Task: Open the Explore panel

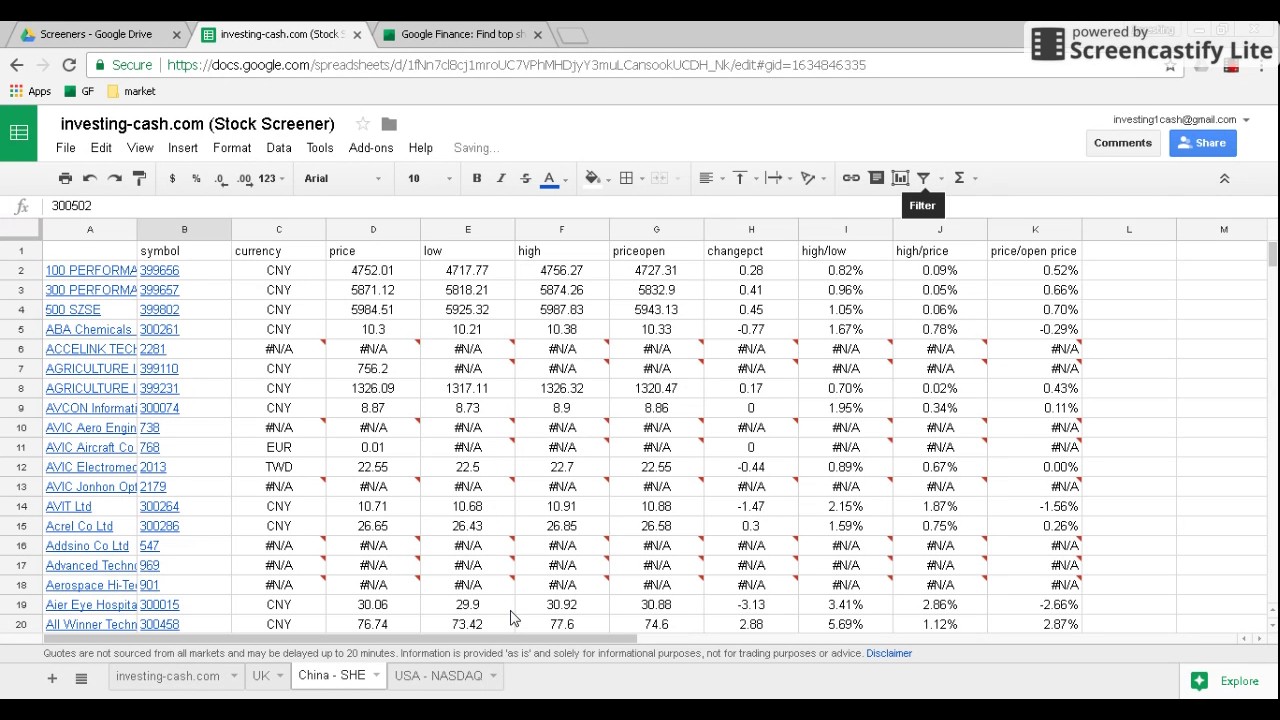Action: [x=1226, y=681]
